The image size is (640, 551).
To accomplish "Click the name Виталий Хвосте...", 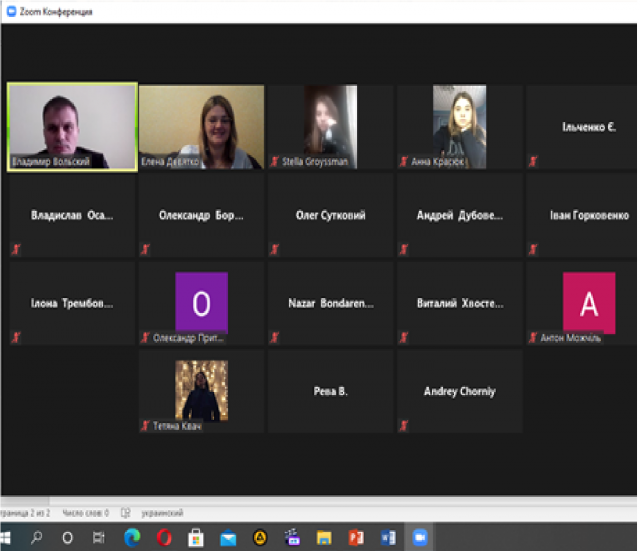I will [x=460, y=303].
